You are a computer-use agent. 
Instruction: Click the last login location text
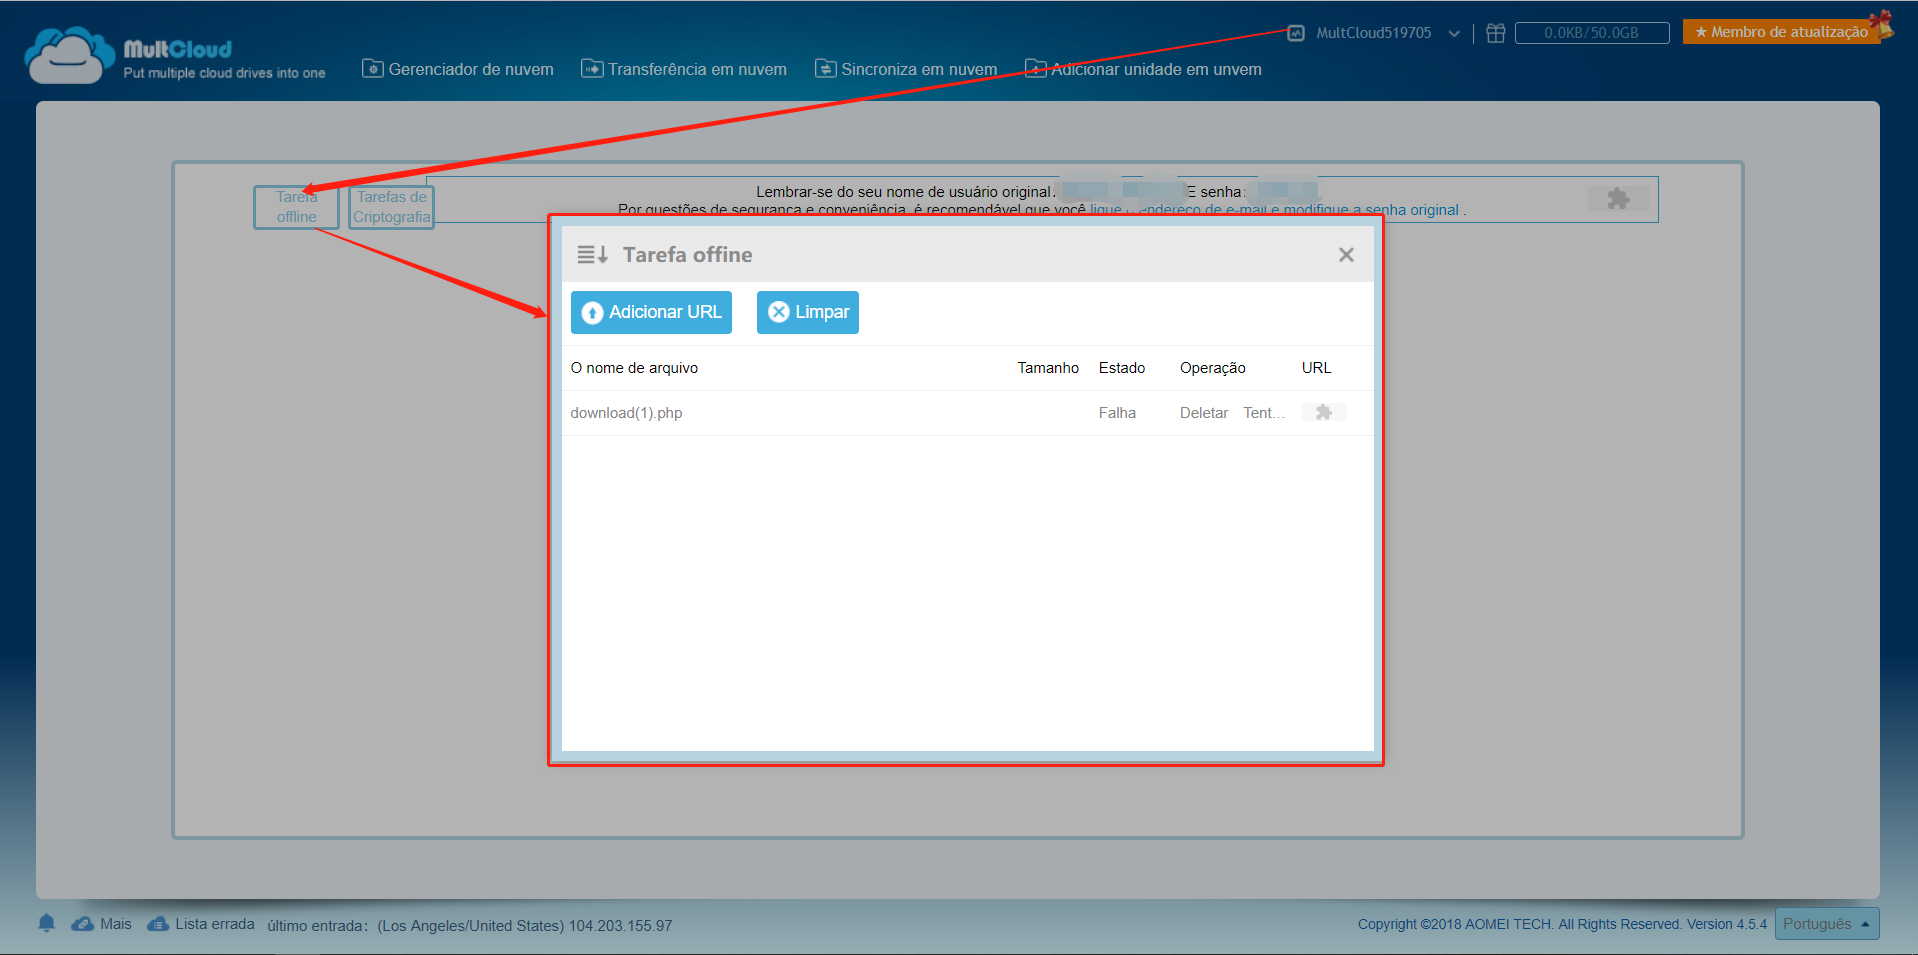pyautogui.click(x=470, y=926)
